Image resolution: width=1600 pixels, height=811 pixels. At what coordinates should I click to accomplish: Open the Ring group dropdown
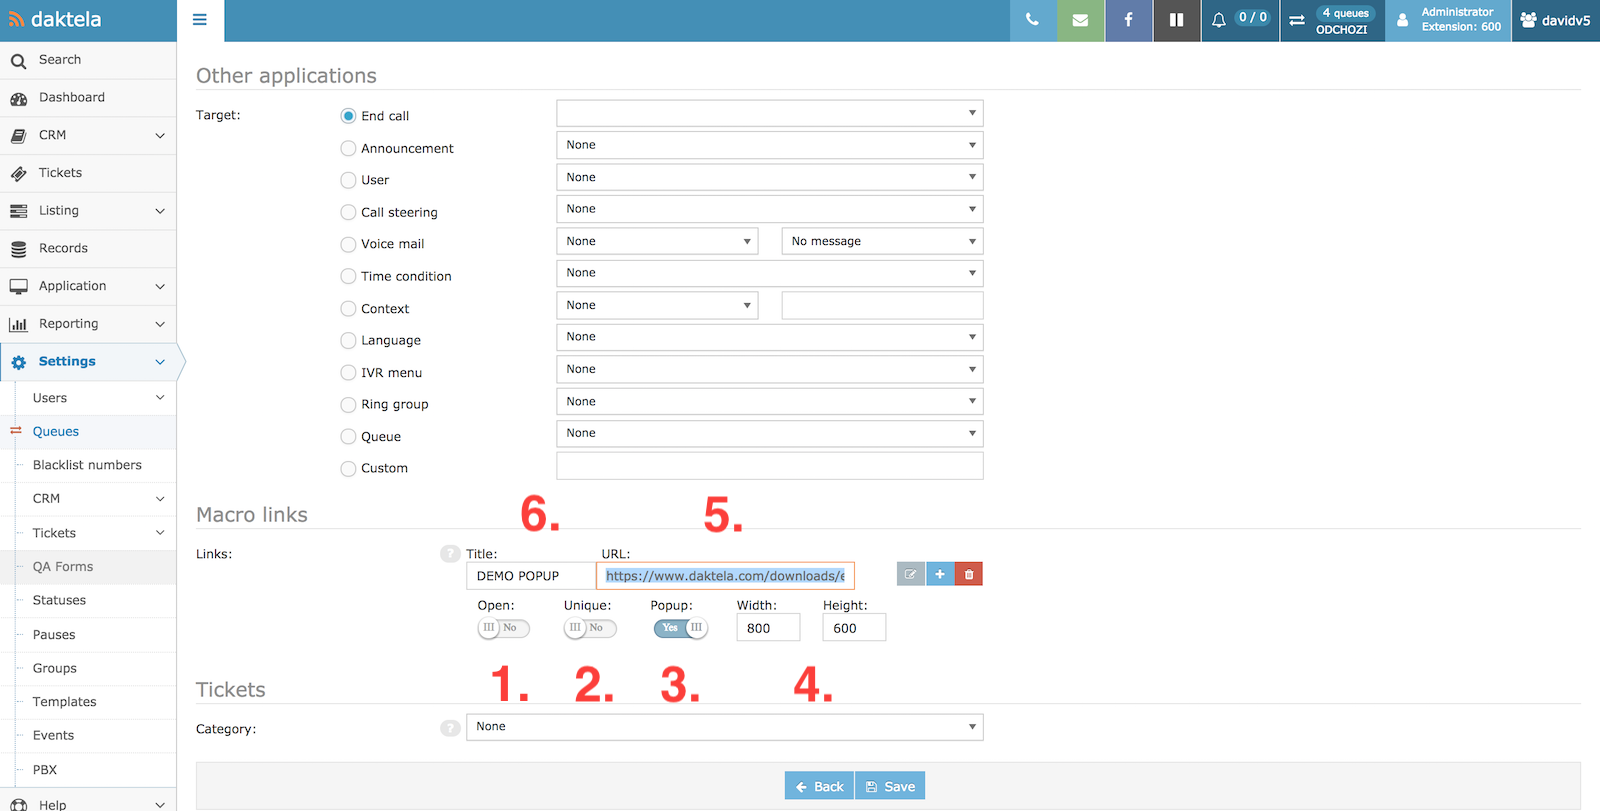coord(769,402)
